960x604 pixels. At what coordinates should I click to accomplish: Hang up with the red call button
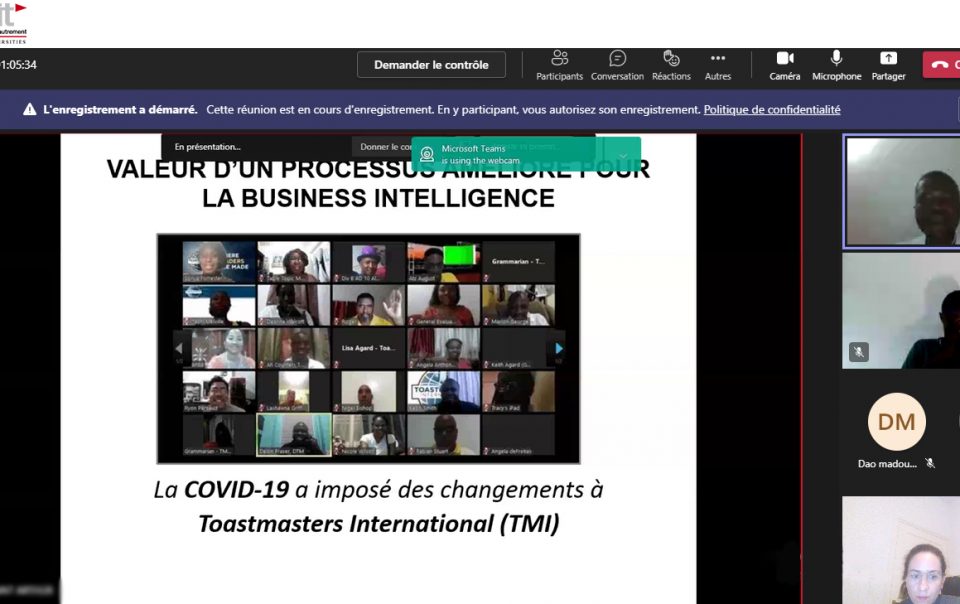[942, 64]
